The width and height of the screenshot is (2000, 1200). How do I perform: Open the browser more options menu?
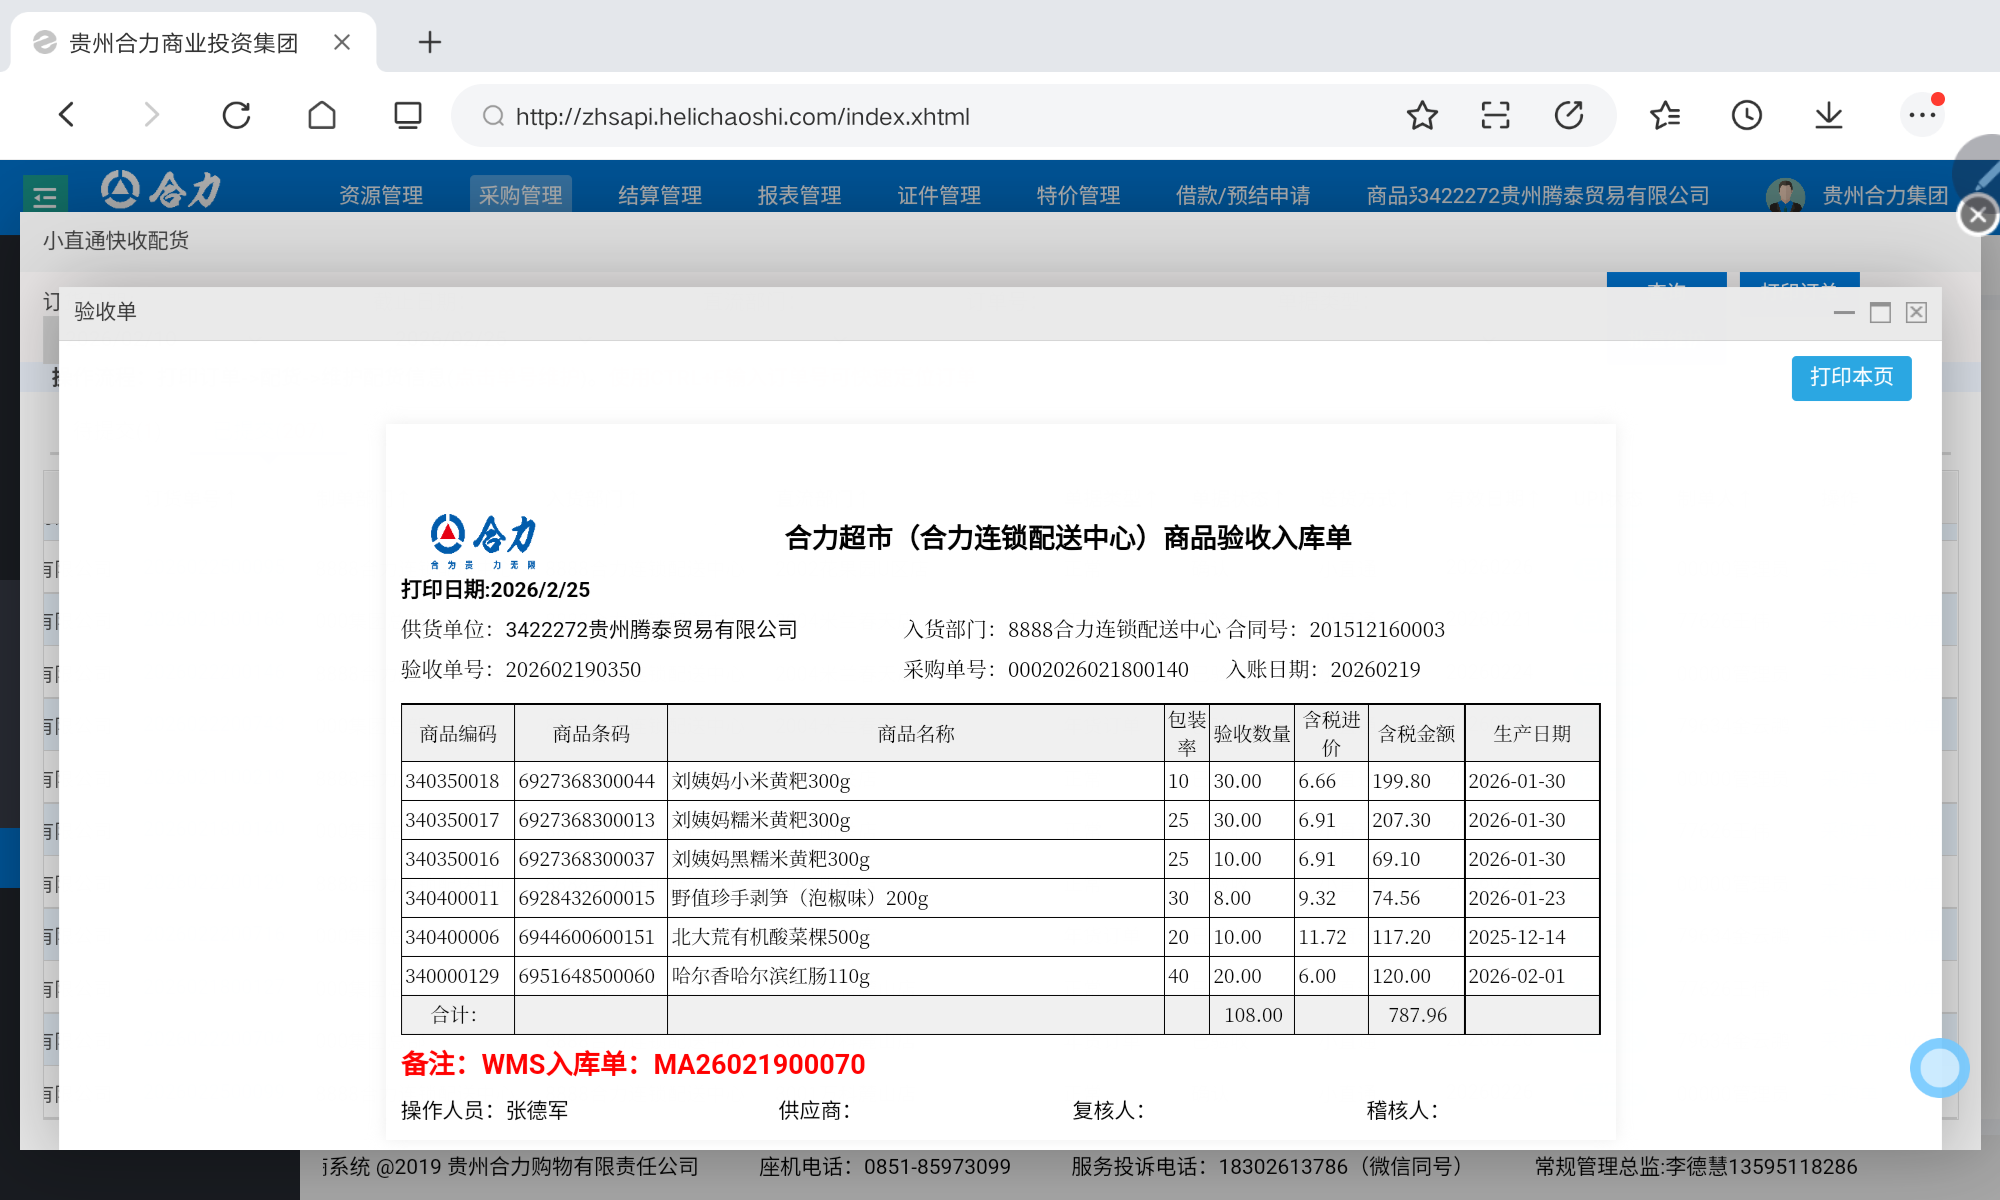[1921, 116]
